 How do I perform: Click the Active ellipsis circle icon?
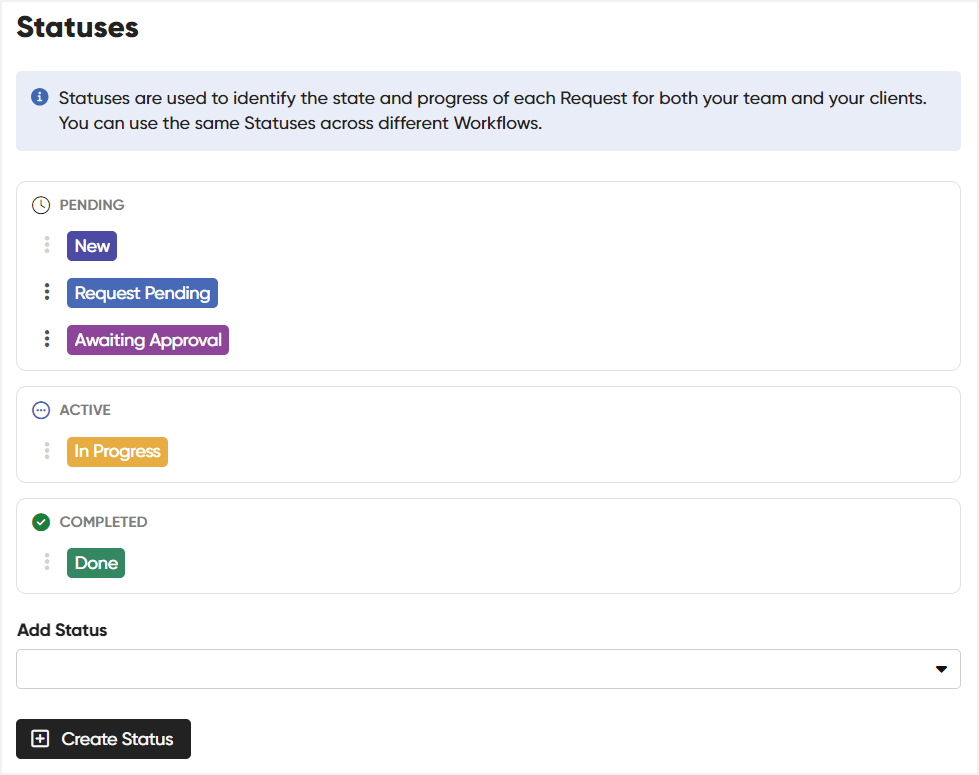coord(41,410)
